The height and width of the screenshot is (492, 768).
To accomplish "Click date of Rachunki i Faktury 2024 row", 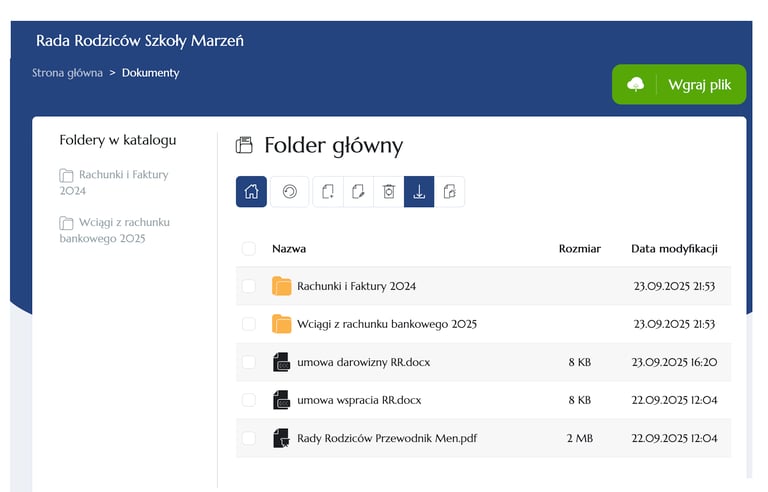I will [x=674, y=286].
